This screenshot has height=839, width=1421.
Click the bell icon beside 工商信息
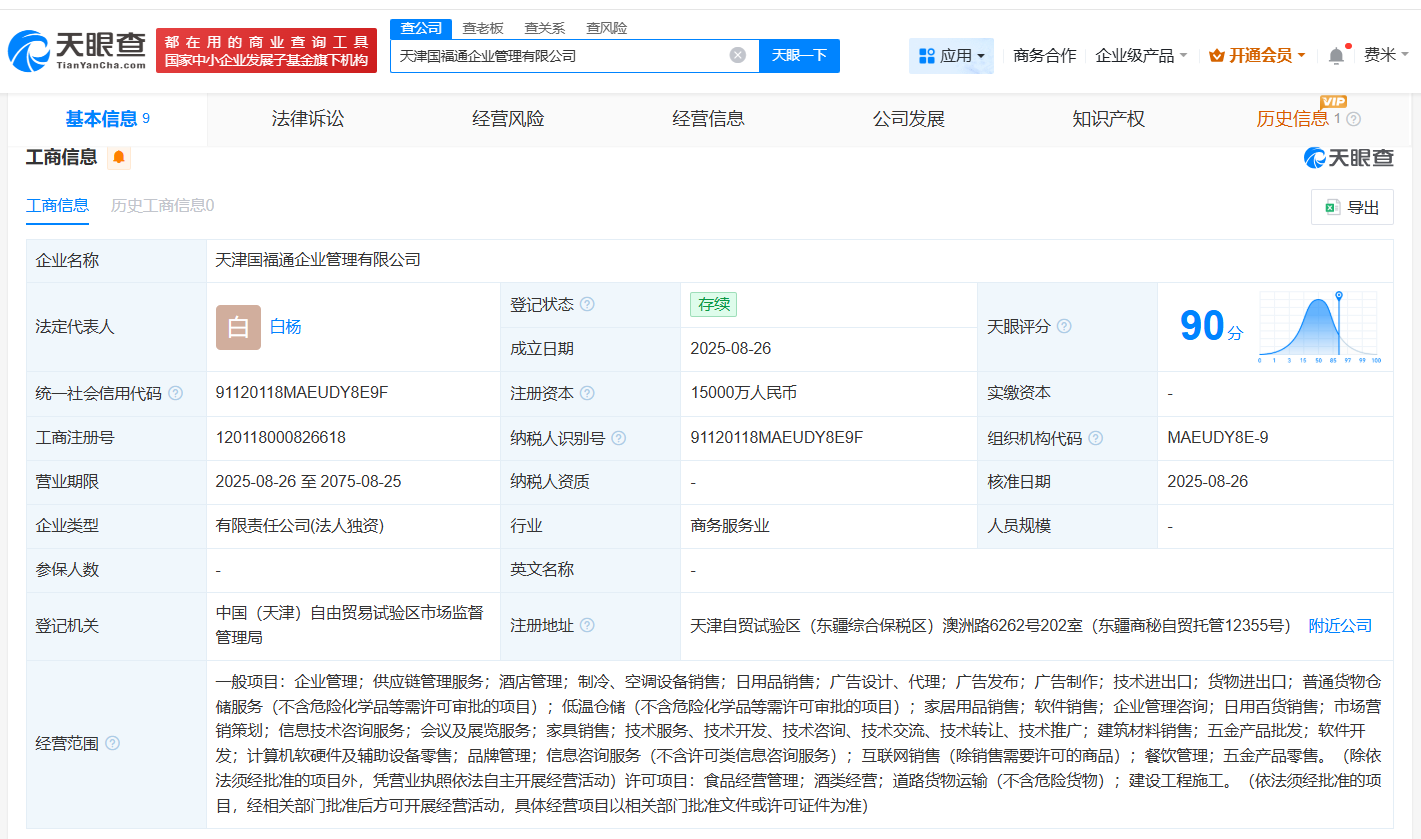119,157
